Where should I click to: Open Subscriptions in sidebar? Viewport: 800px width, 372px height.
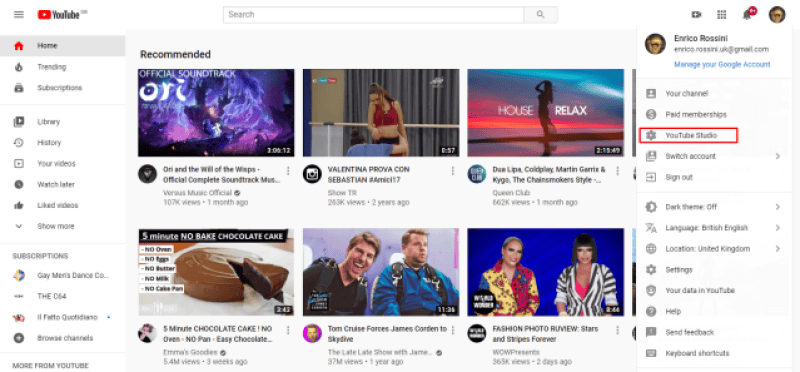63,88
